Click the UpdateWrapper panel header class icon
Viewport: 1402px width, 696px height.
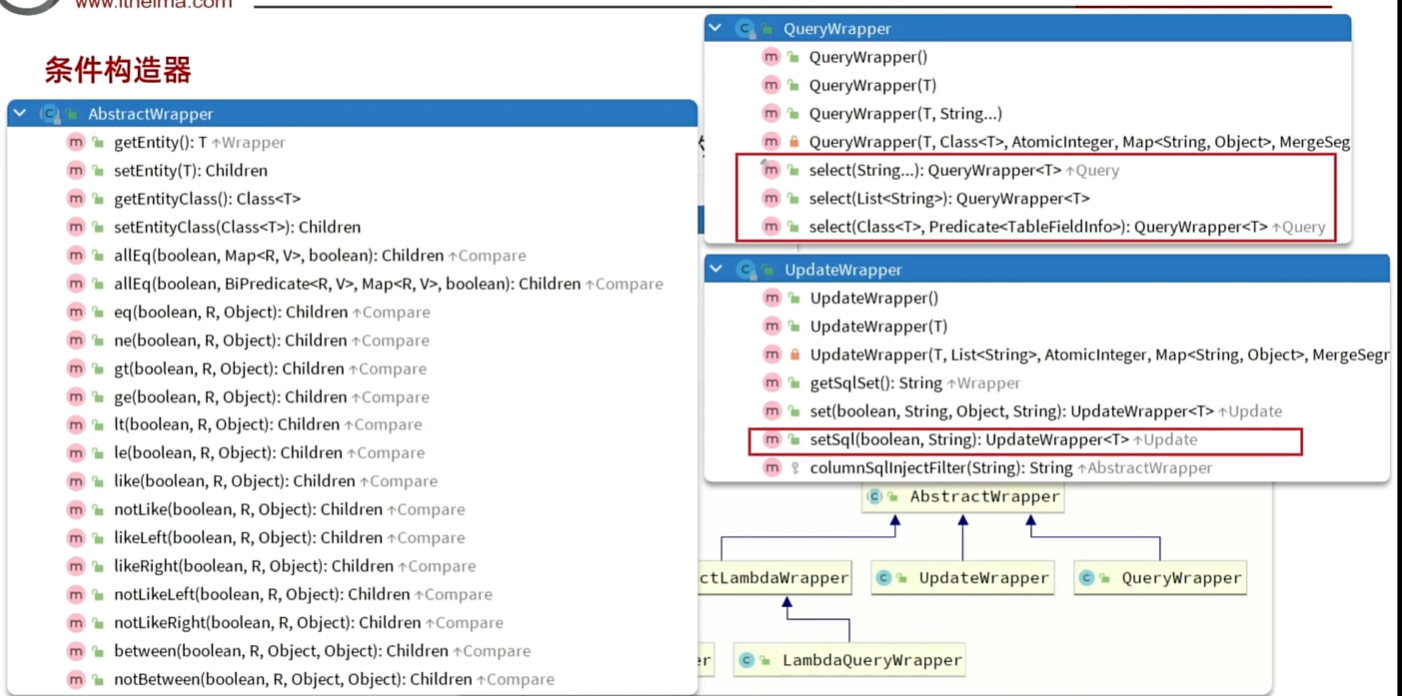[746, 269]
